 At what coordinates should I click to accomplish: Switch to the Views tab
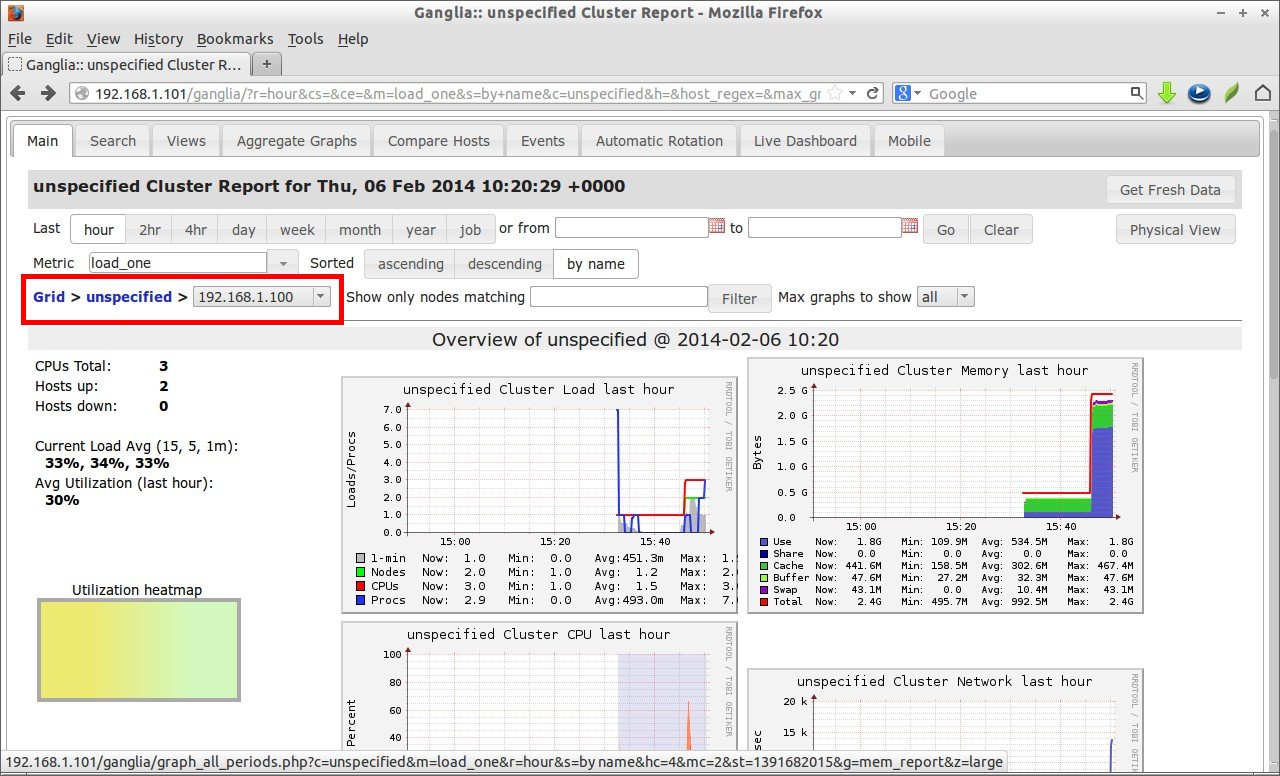point(186,141)
